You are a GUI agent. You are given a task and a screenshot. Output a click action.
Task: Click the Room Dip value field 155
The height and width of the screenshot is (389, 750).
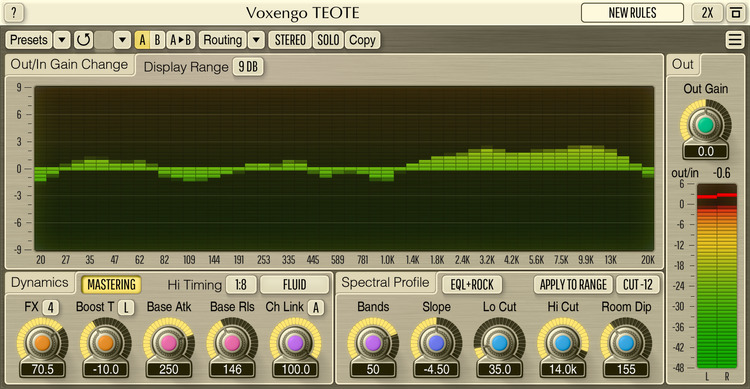coord(626,369)
